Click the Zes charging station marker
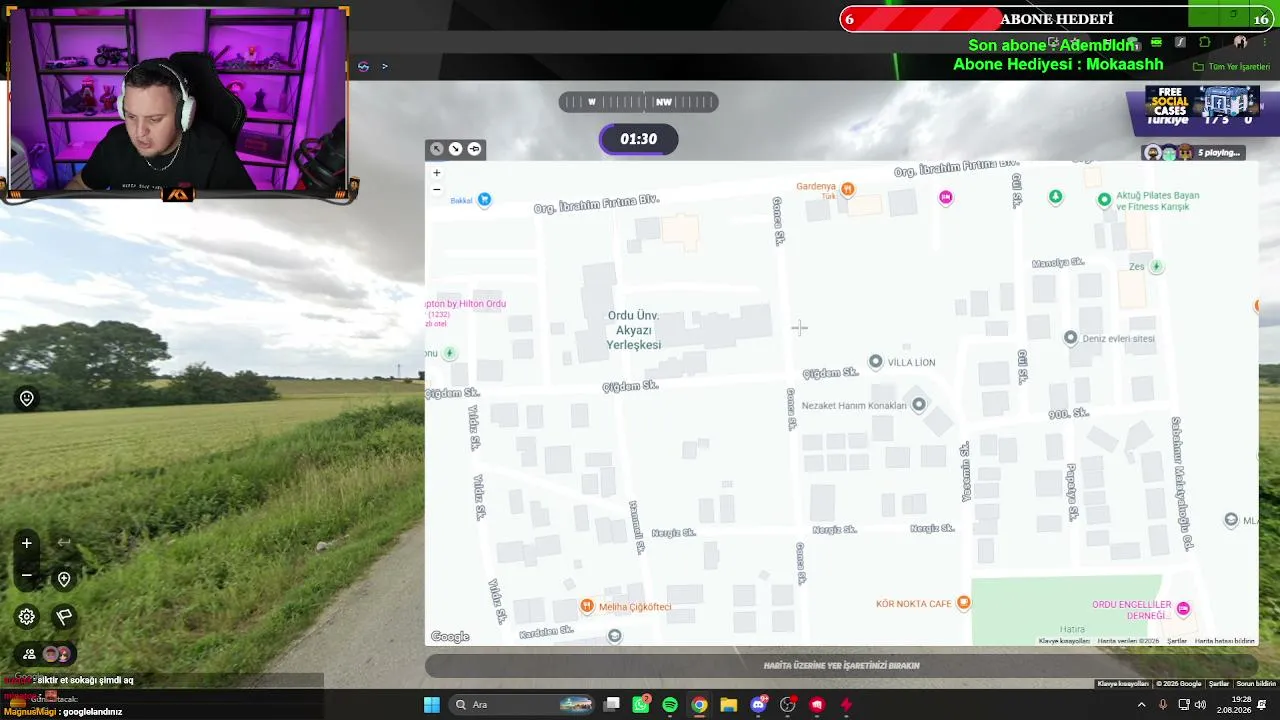1280x720 pixels. [1157, 267]
